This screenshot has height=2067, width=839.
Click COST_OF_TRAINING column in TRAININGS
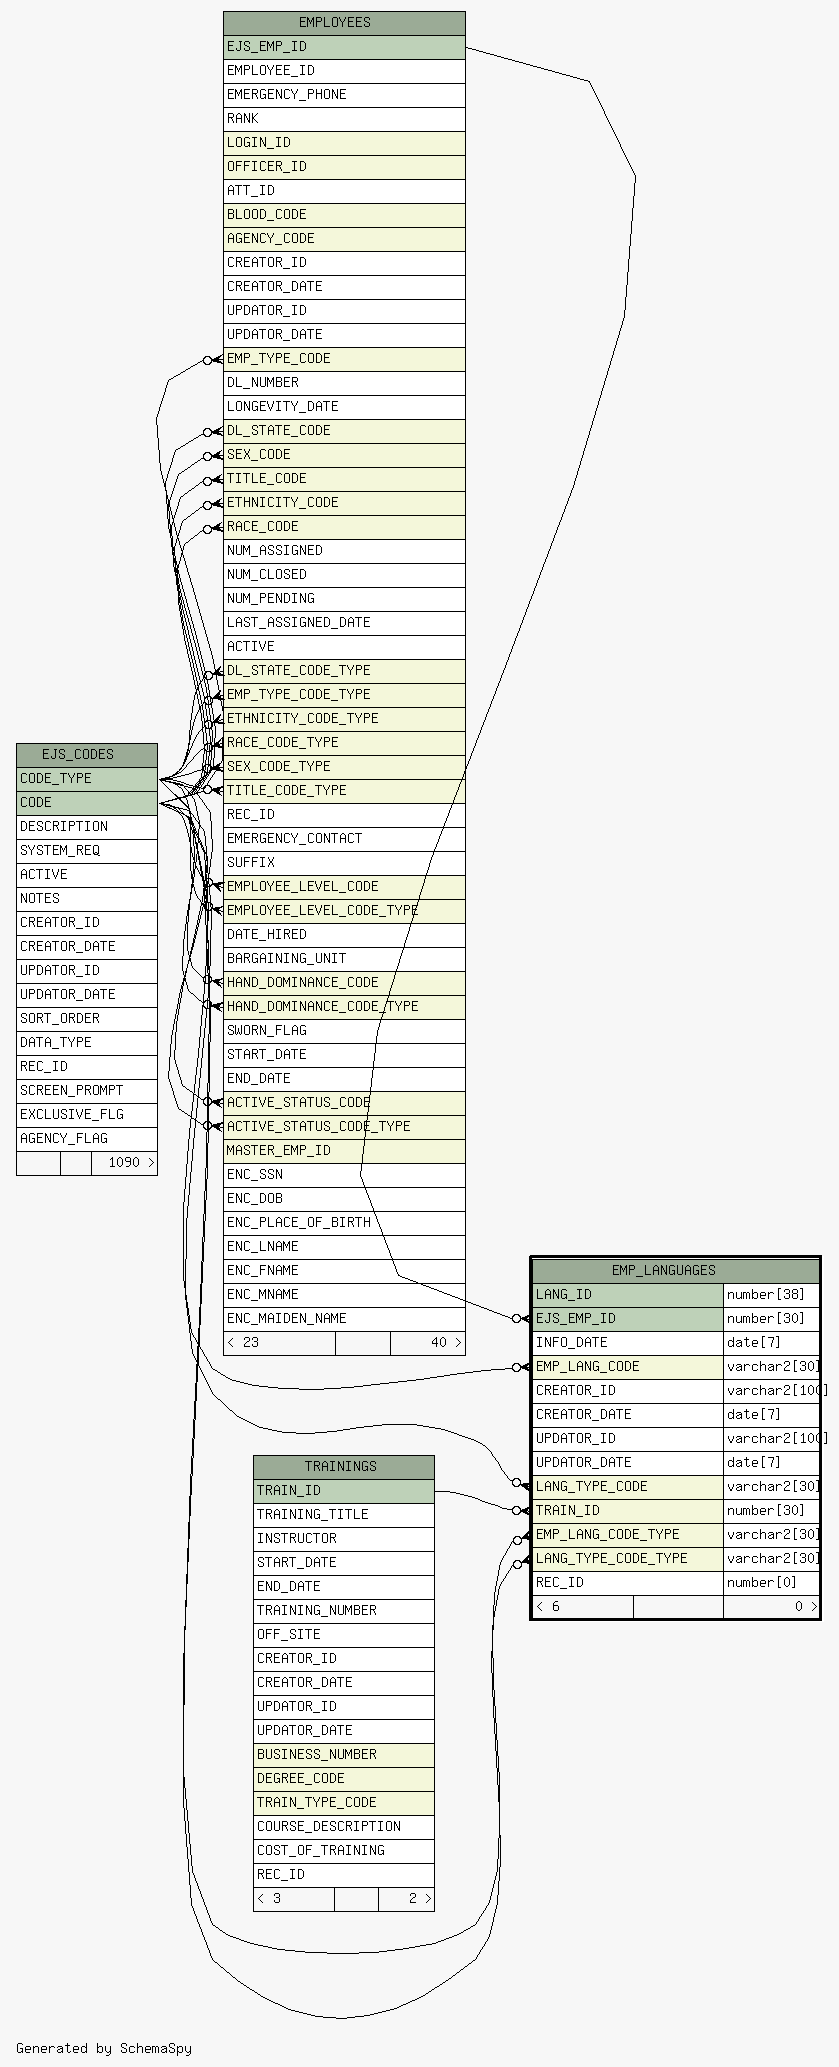pos(344,1851)
